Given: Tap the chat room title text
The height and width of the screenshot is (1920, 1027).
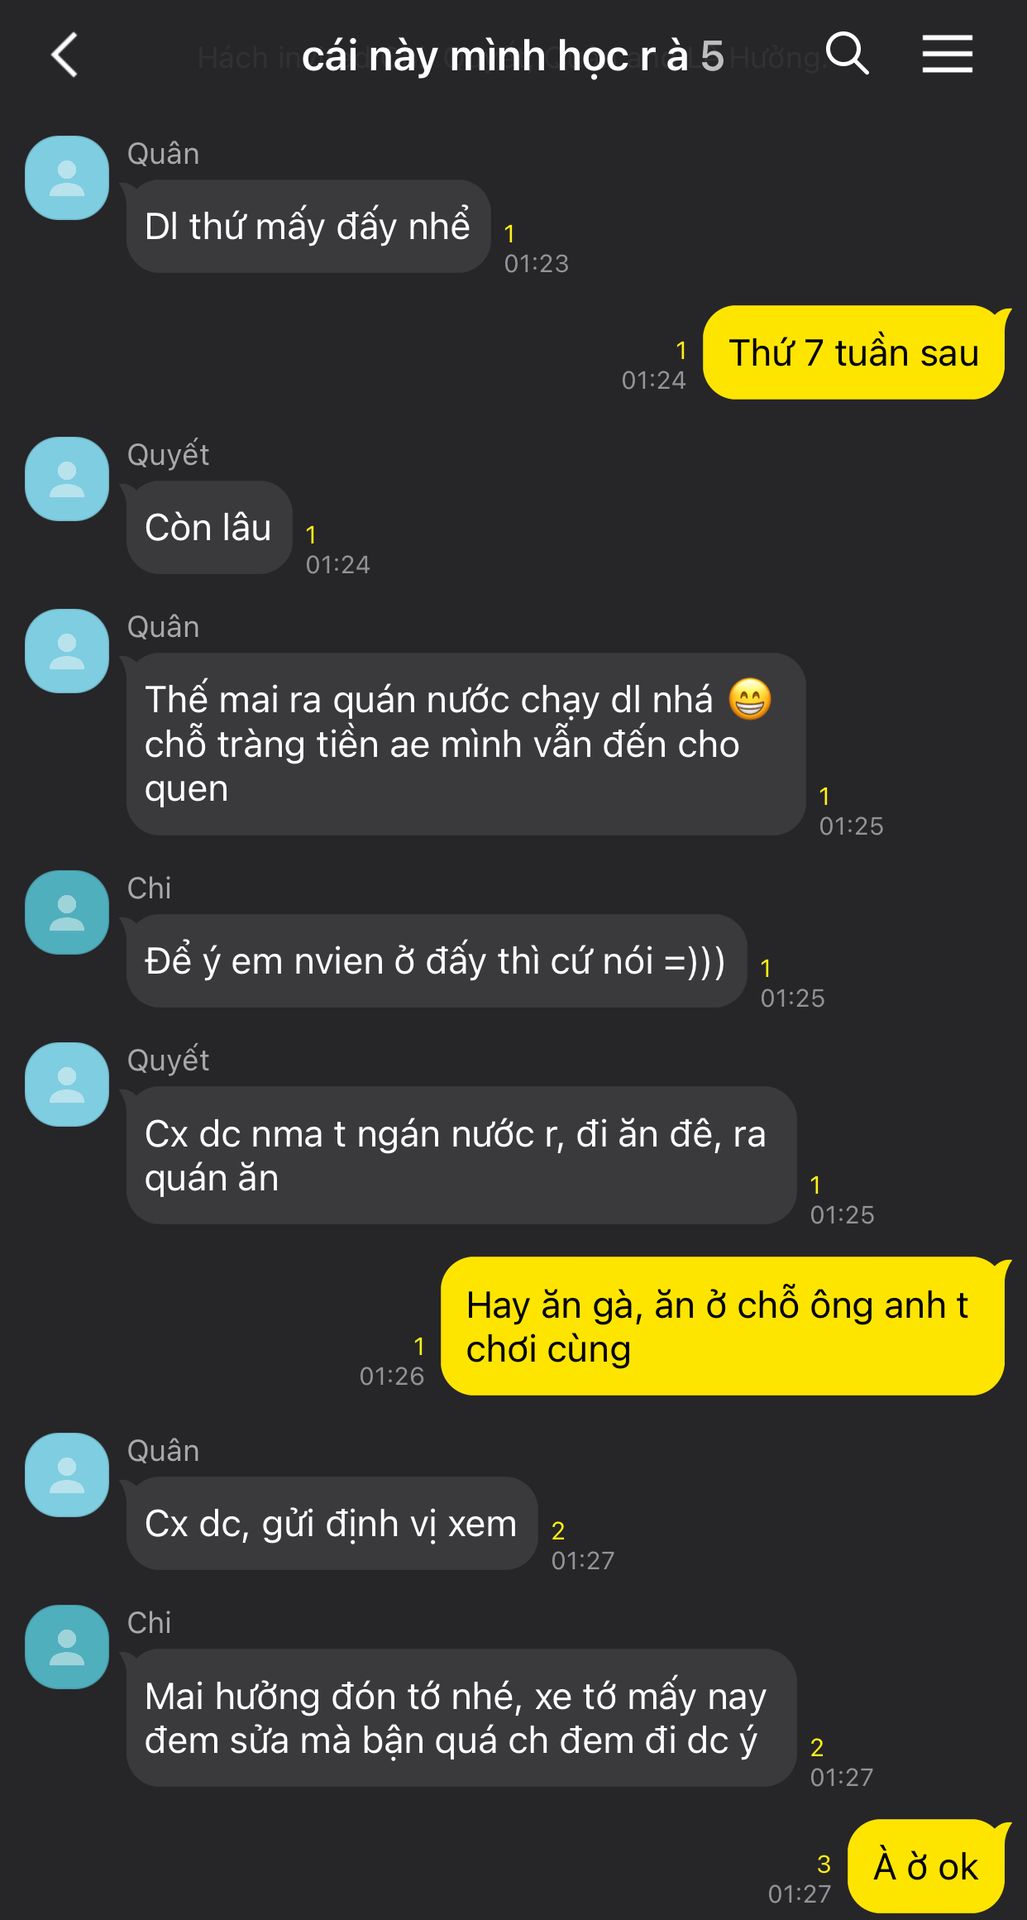Looking at the screenshot, I should [x=512, y=57].
